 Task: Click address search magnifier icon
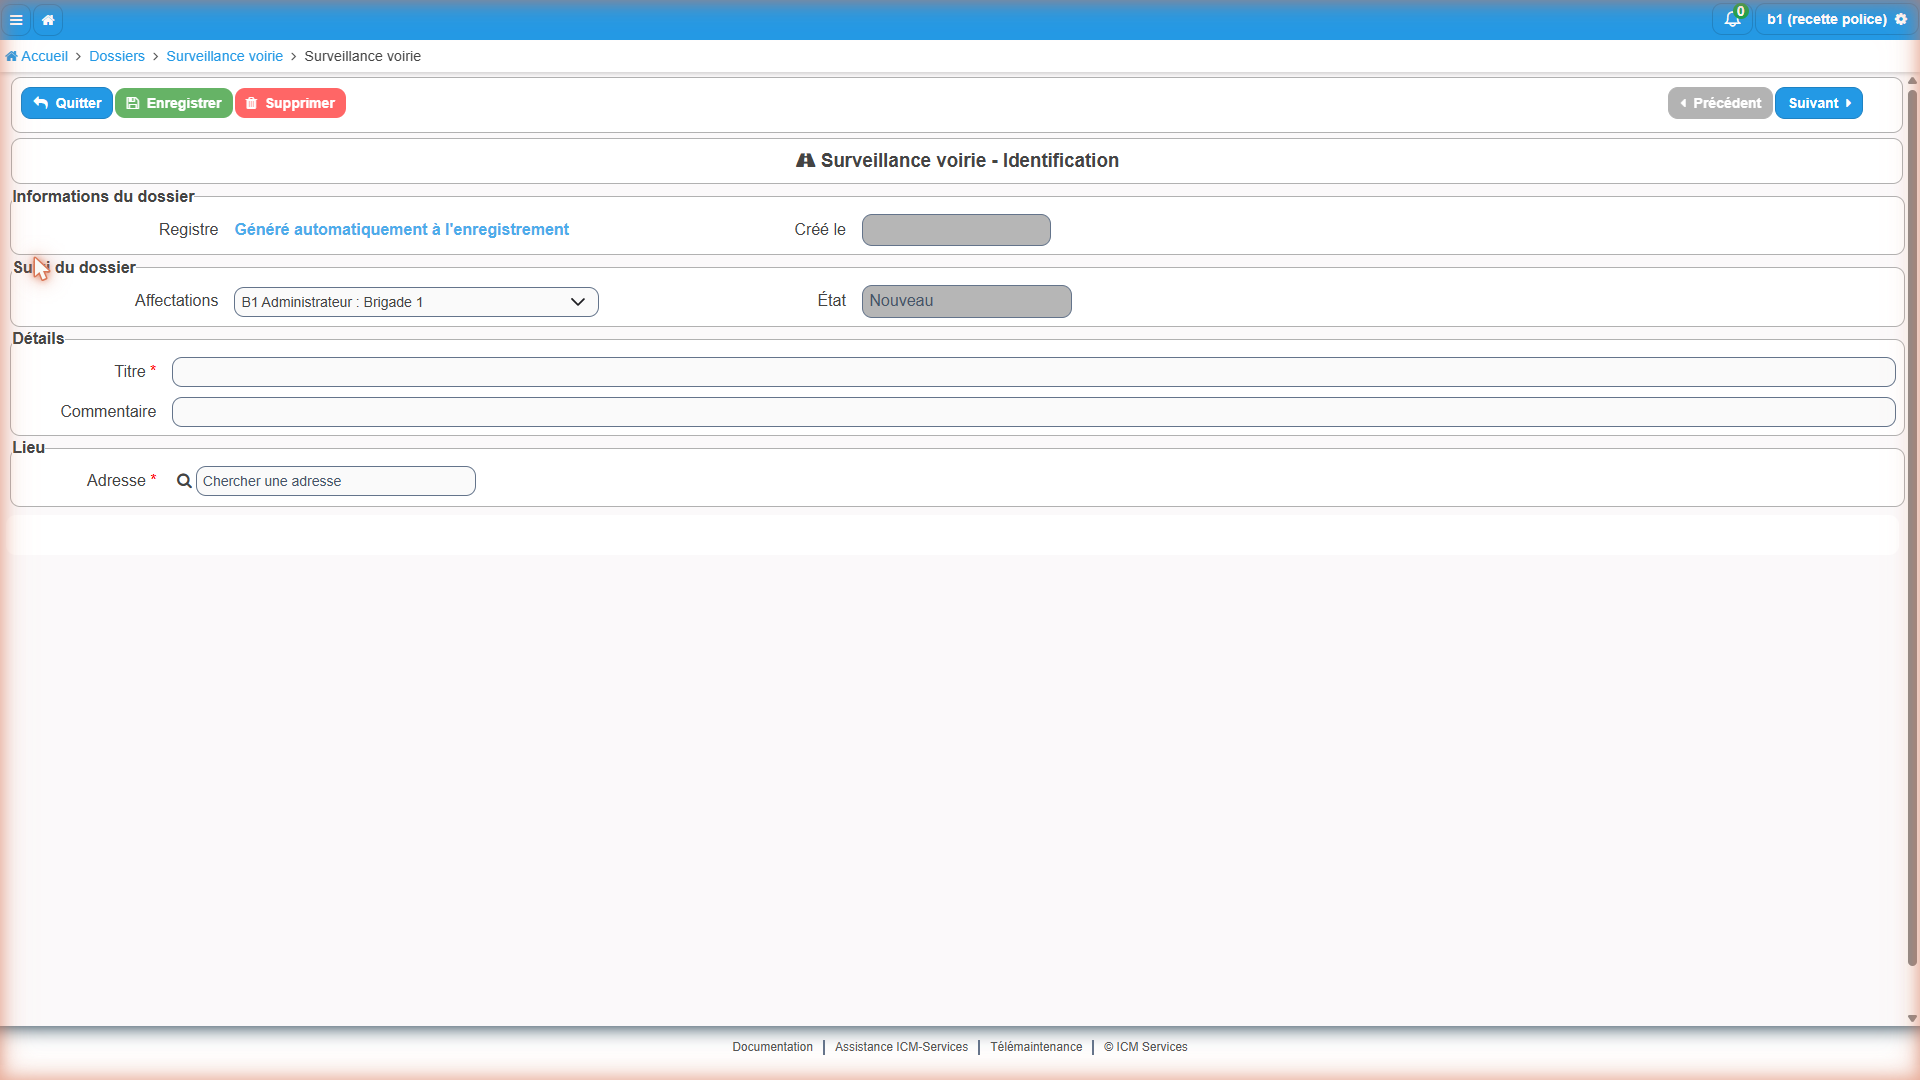coord(184,481)
